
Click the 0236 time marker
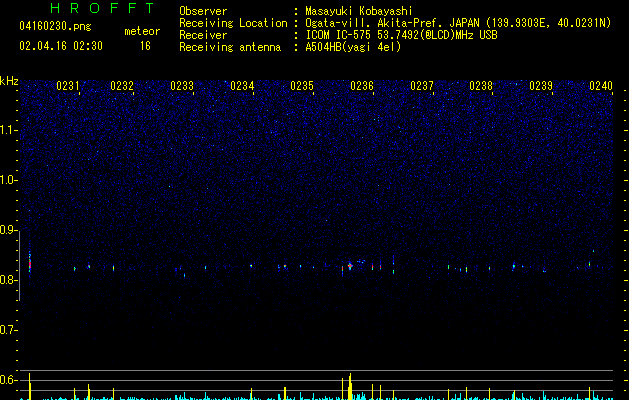(x=362, y=86)
